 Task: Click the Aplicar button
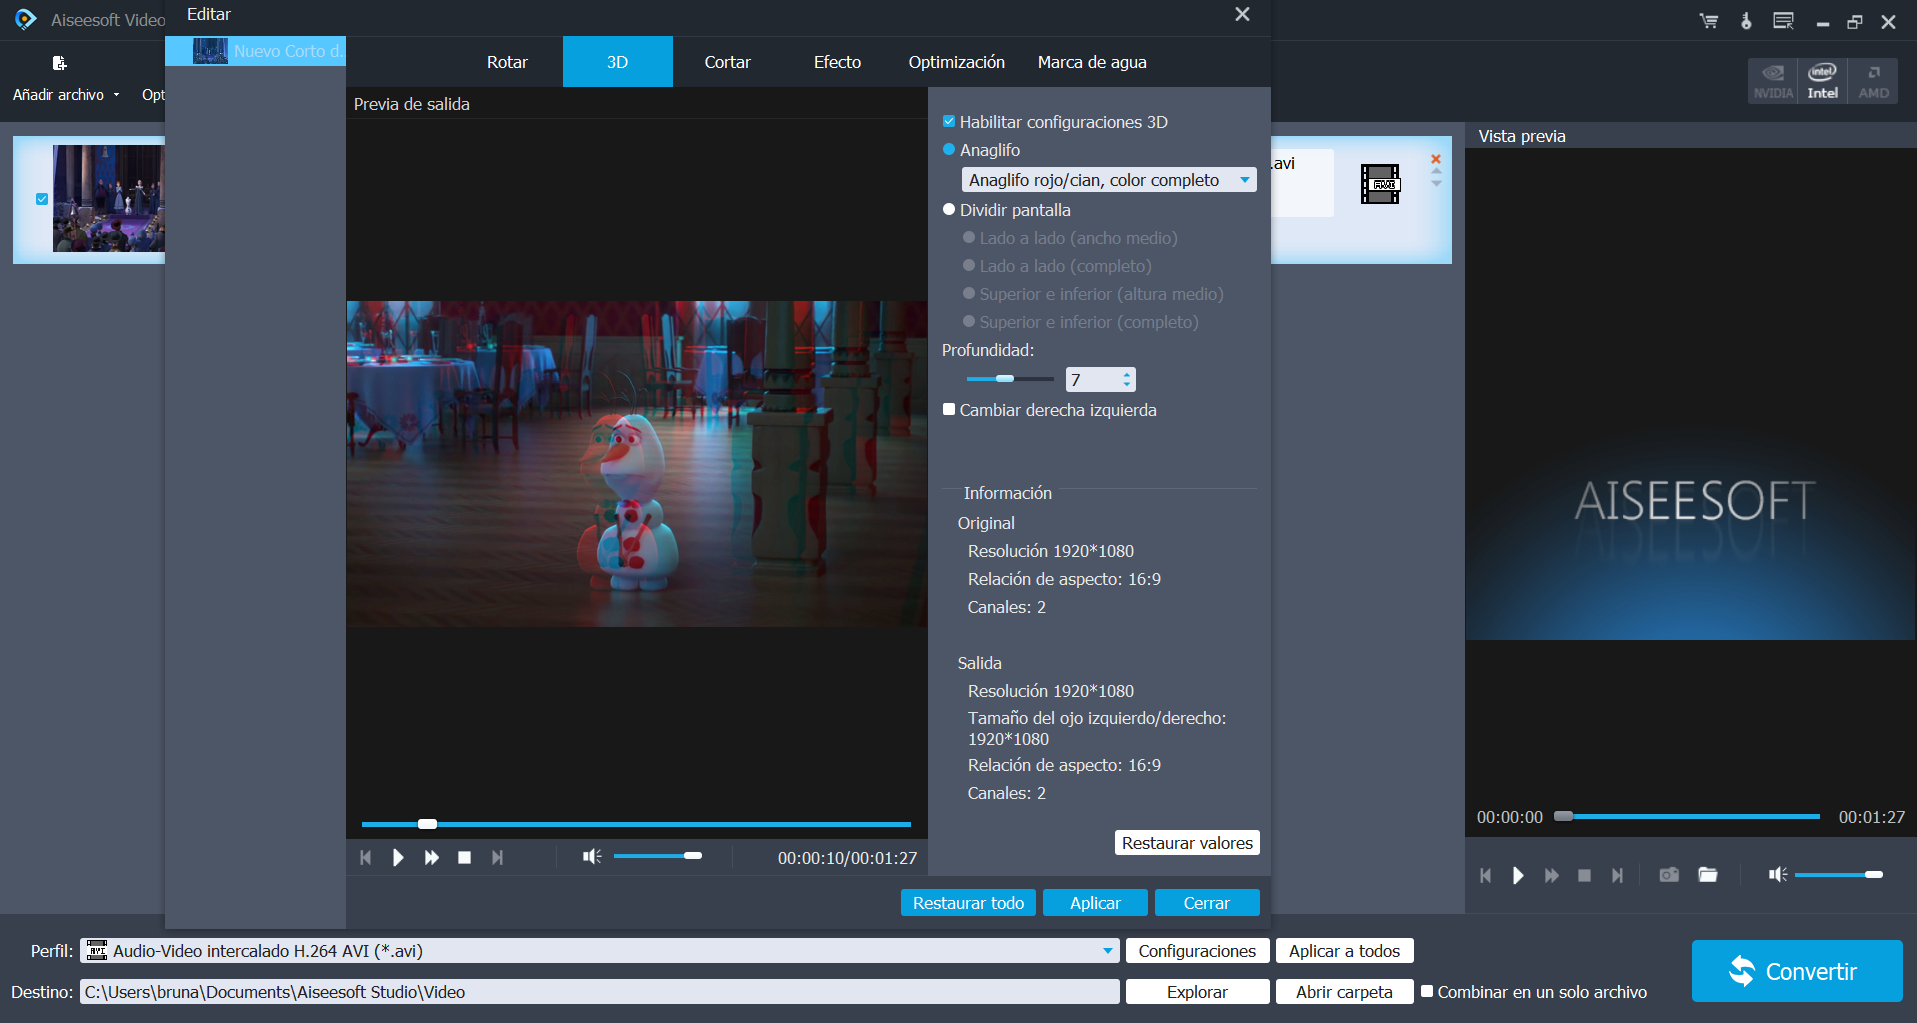[x=1095, y=903]
